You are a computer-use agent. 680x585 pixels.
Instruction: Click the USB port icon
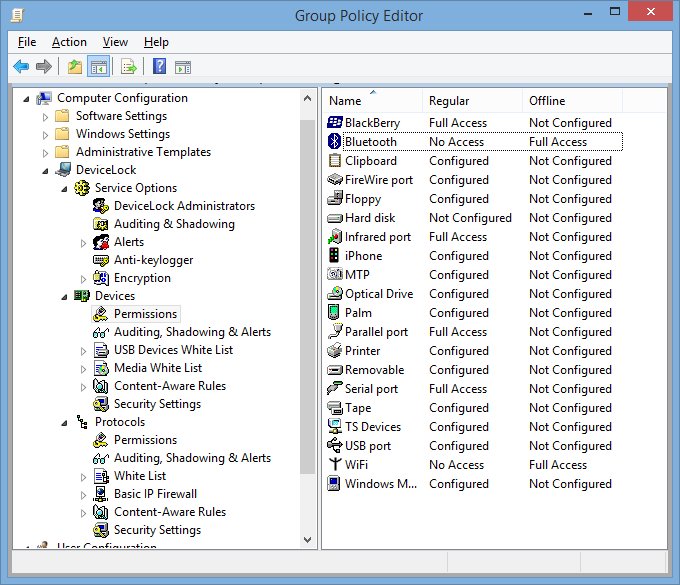click(334, 445)
